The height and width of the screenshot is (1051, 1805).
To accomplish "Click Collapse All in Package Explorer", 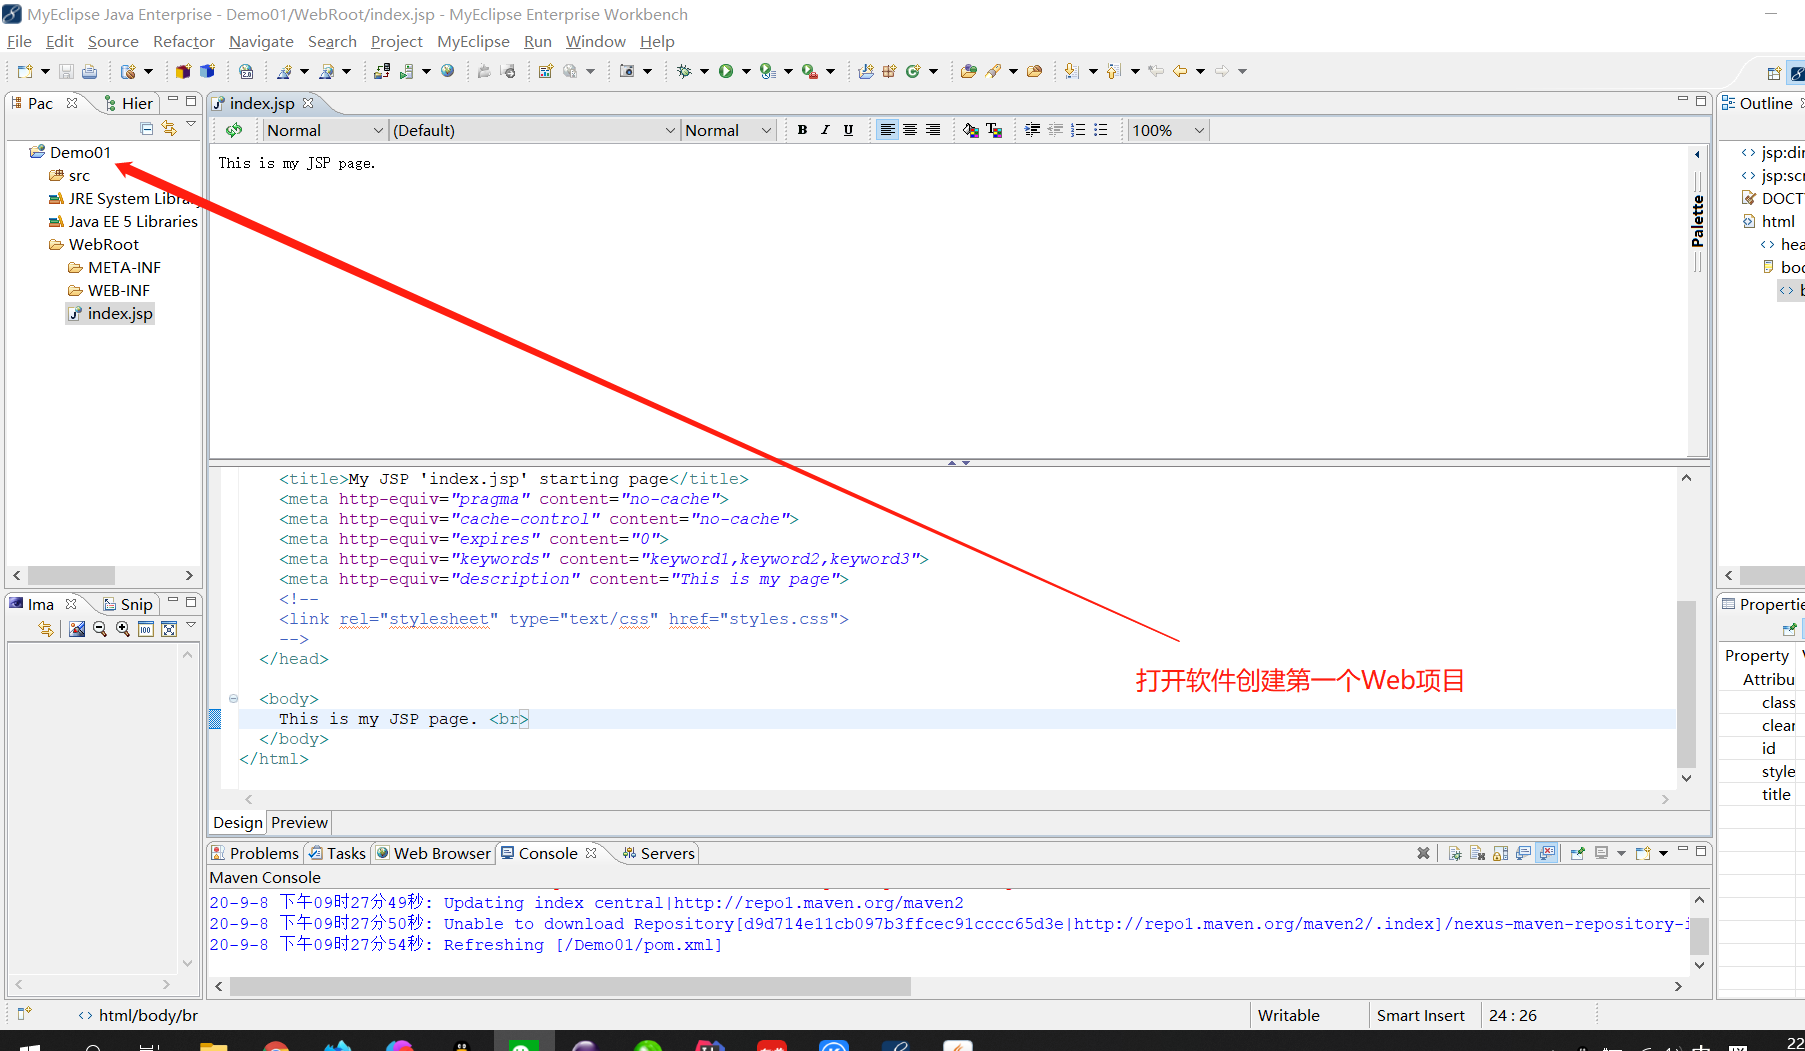I will [x=147, y=128].
